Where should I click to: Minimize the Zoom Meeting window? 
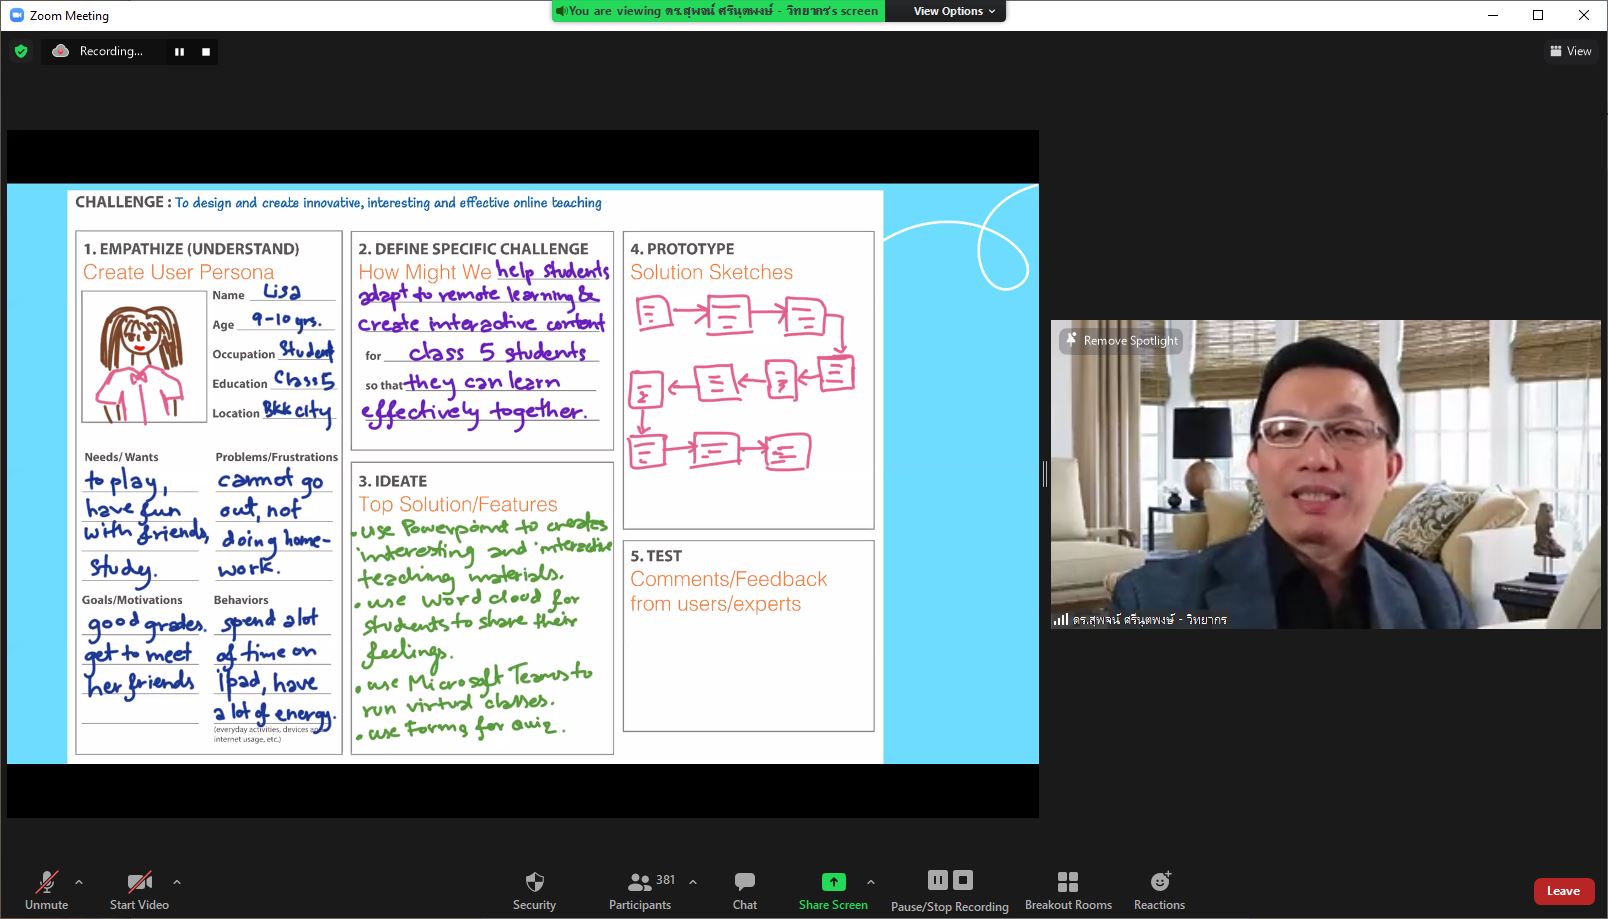(1493, 15)
